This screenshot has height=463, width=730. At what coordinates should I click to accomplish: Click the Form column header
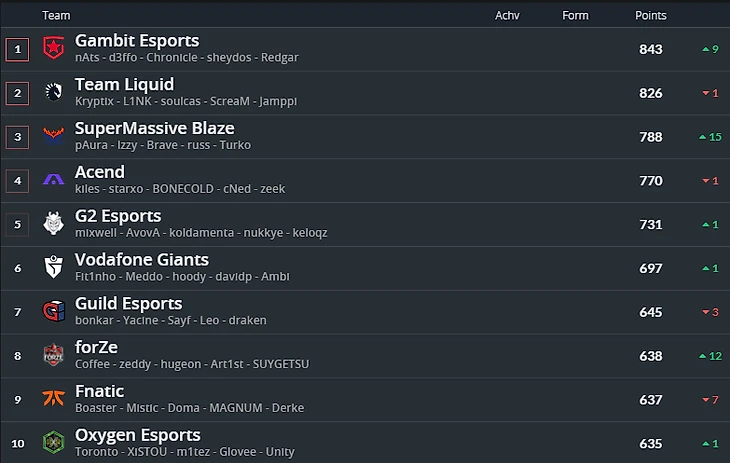[575, 16]
